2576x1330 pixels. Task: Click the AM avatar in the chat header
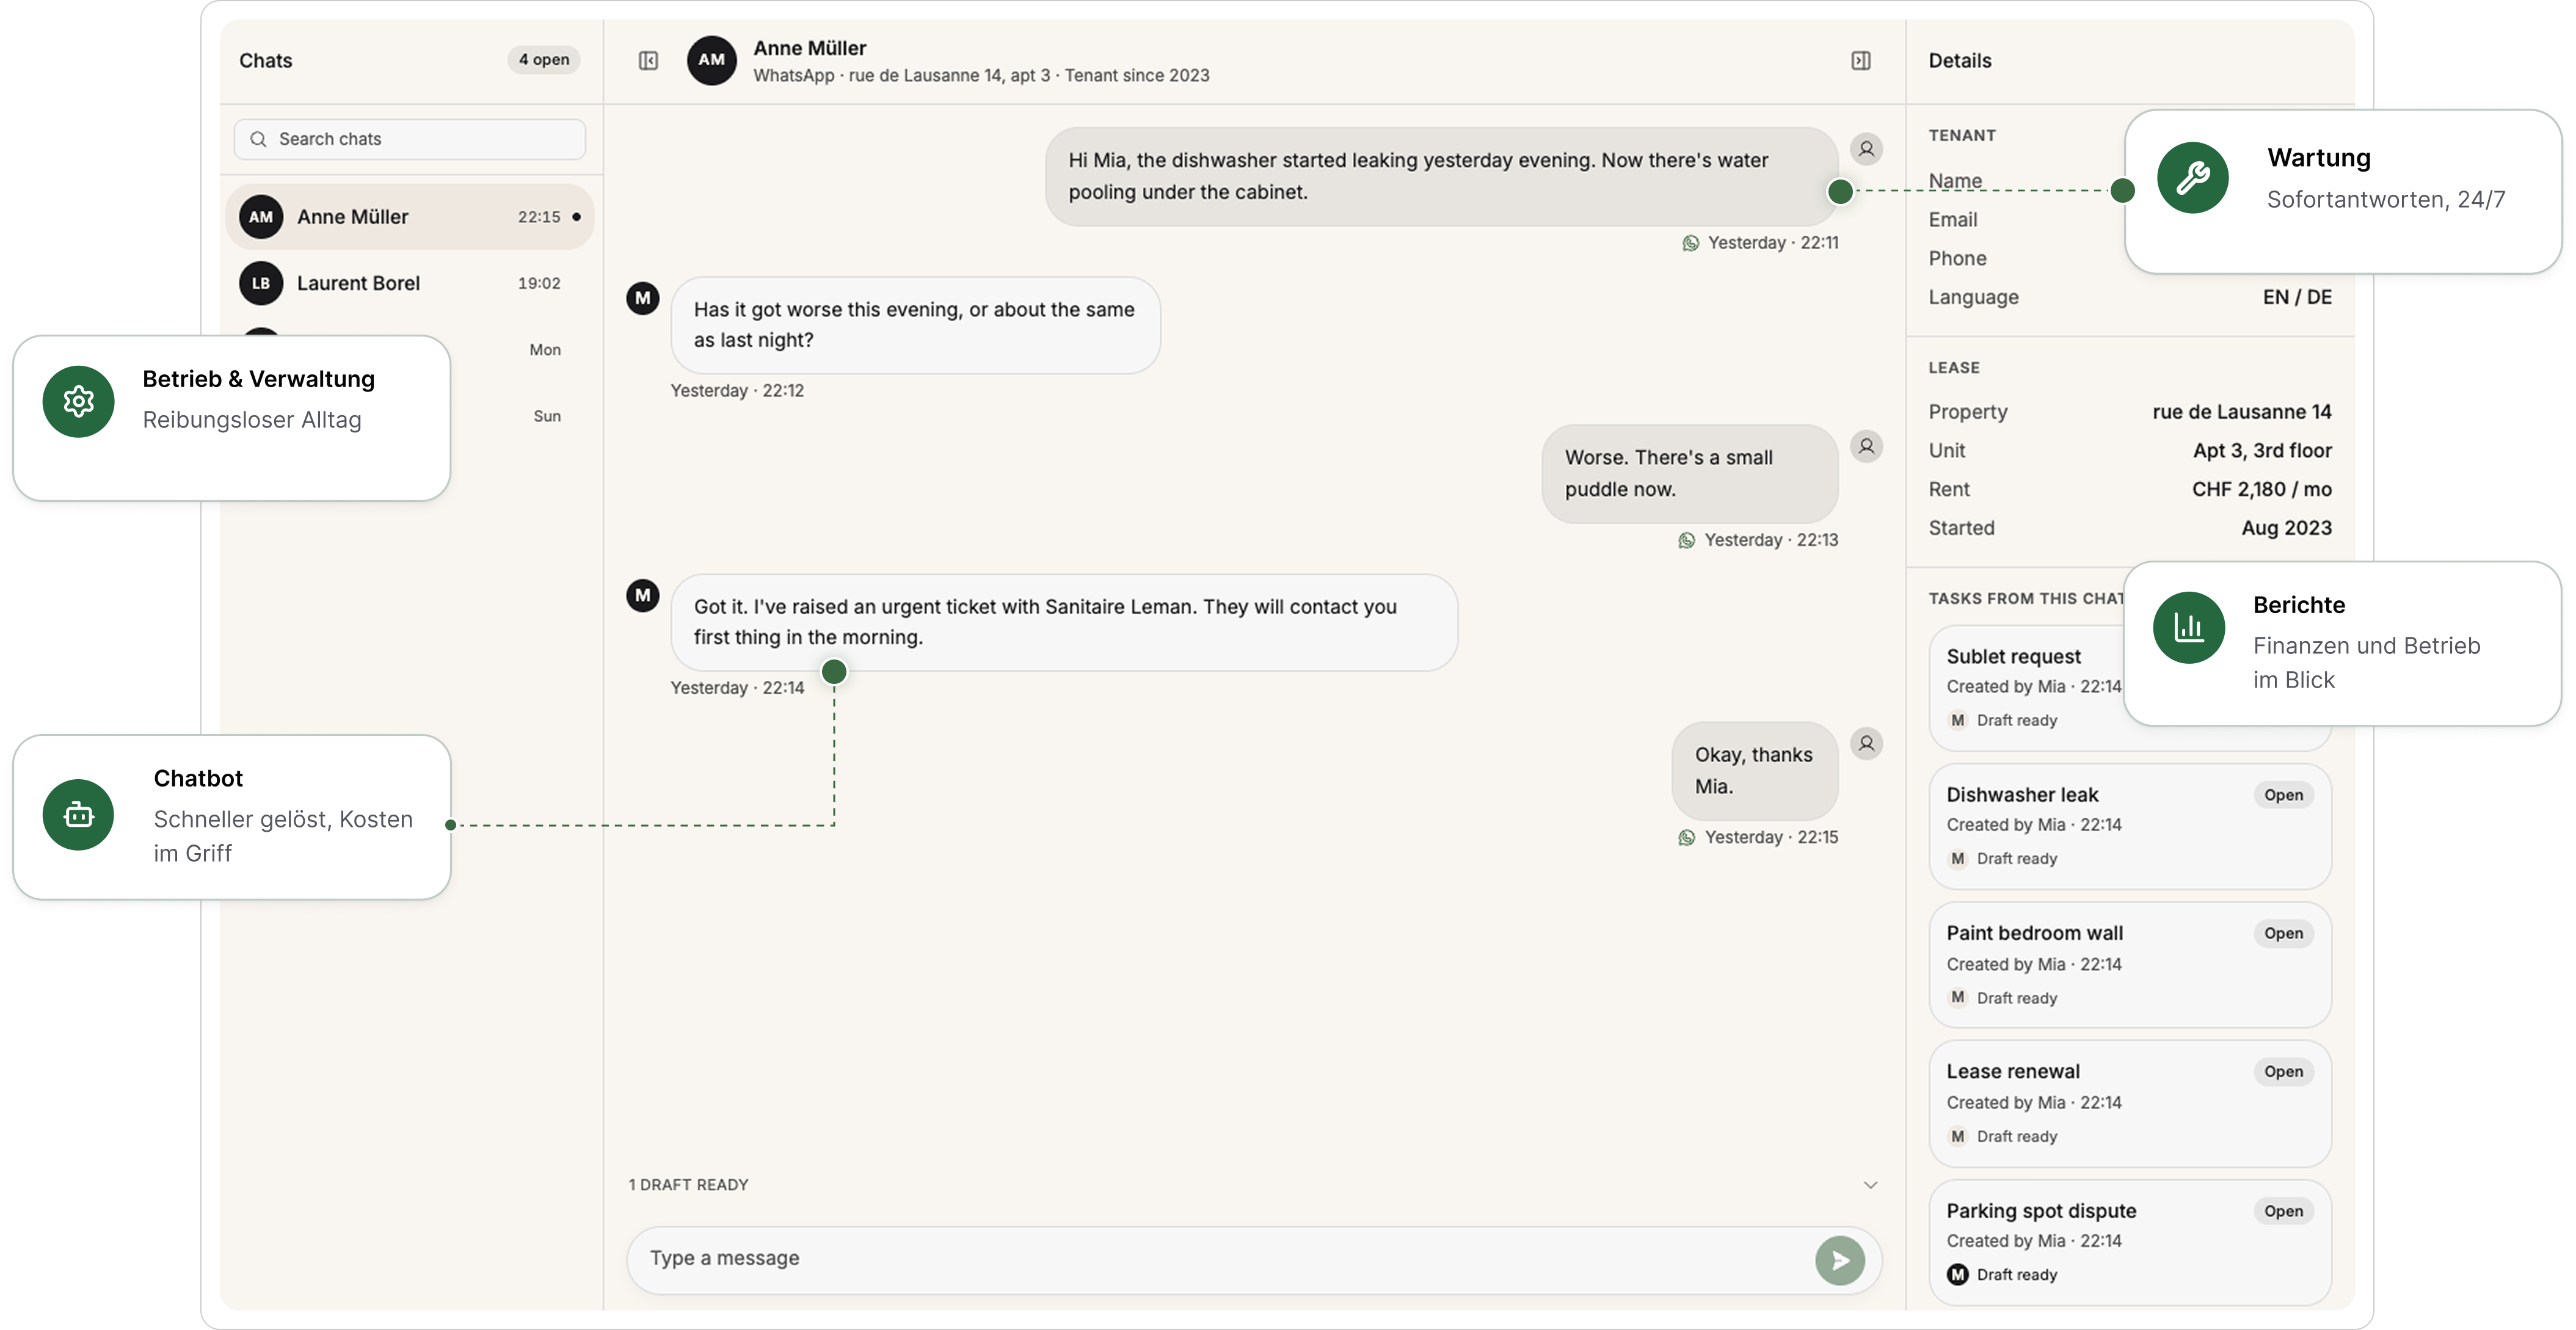pos(711,60)
